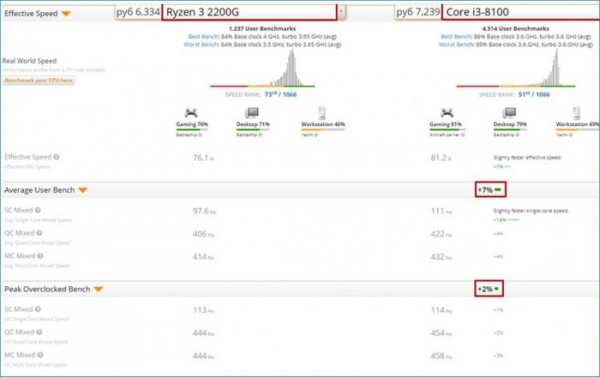Click Slightly faster single-core speed note
The width and height of the screenshot is (600, 377).
(531, 211)
